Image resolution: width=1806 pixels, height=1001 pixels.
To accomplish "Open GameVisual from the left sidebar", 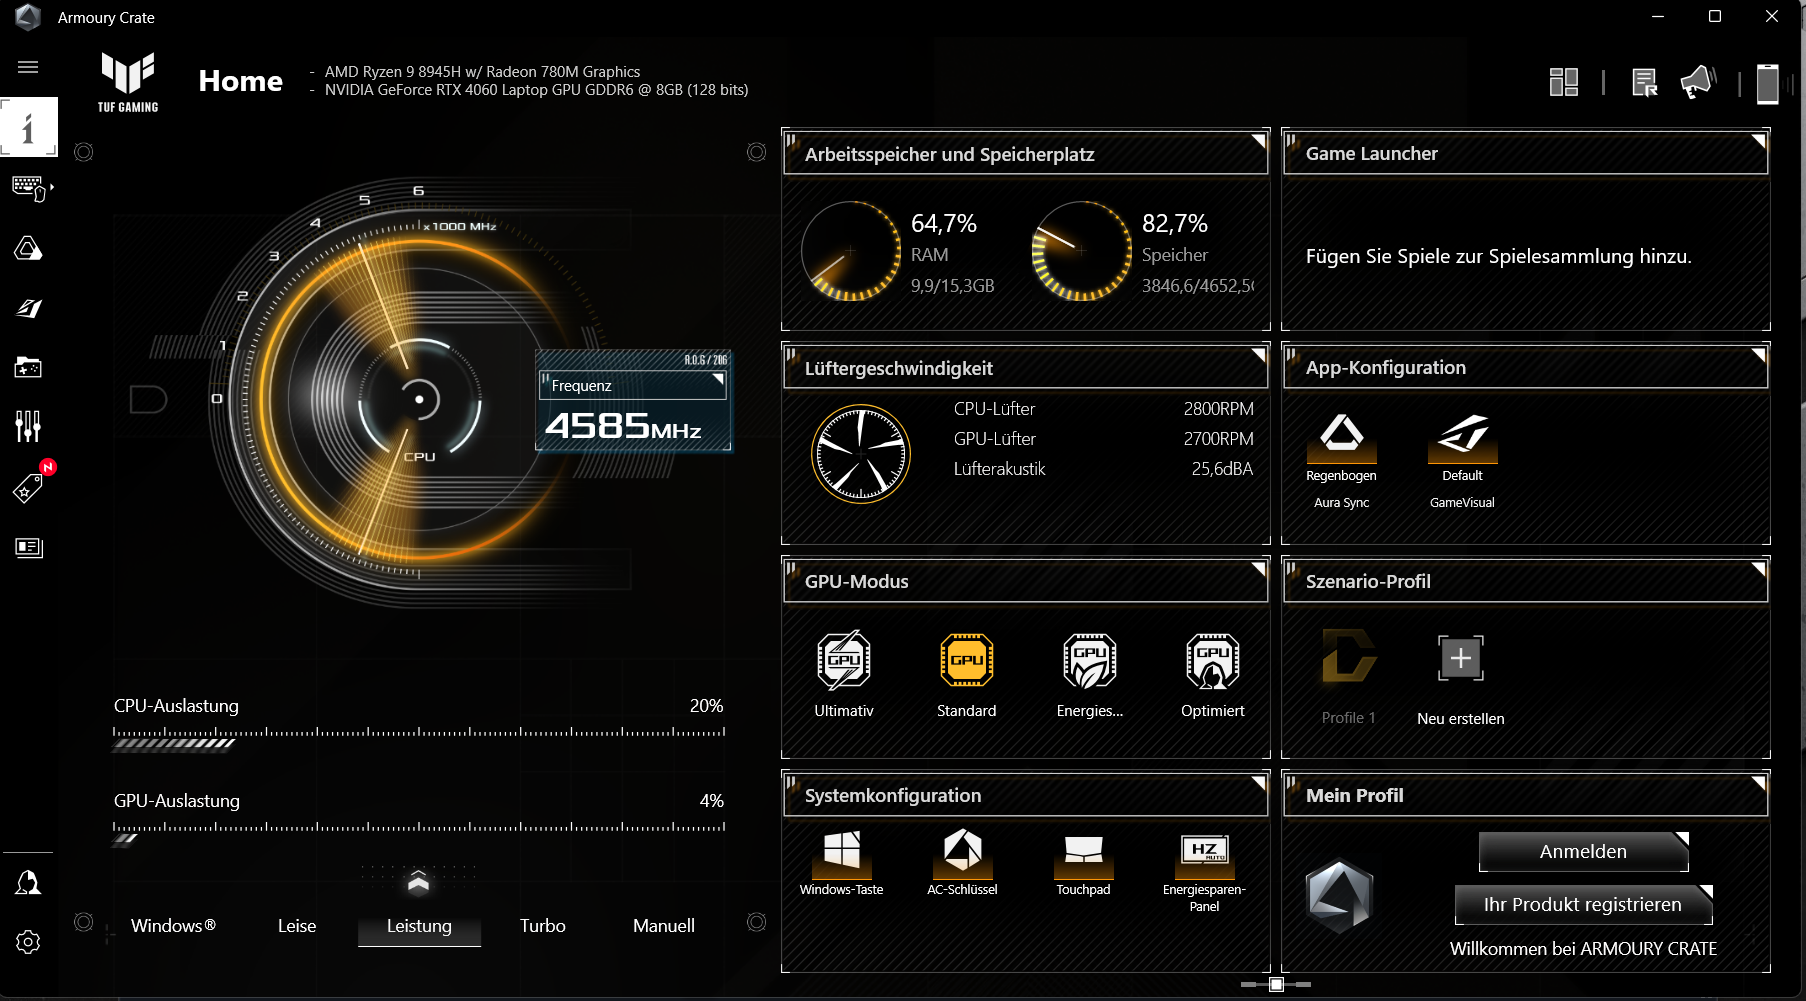I will click(28, 308).
